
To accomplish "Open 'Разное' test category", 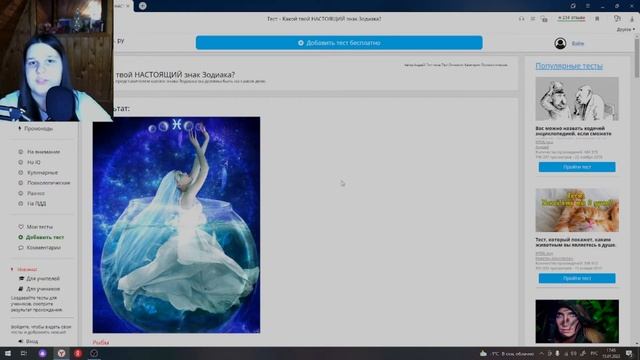I will (x=36, y=193).
